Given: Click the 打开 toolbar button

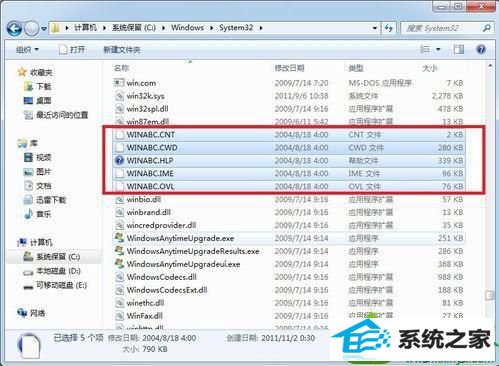Looking at the screenshot, I should [72, 50].
